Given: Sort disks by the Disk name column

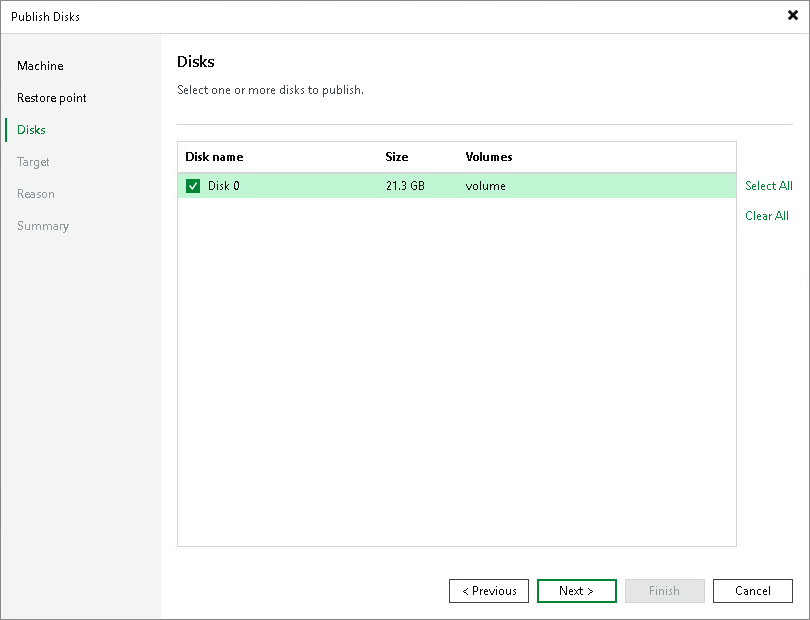Looking at the screenshot, I should (213, 156).
